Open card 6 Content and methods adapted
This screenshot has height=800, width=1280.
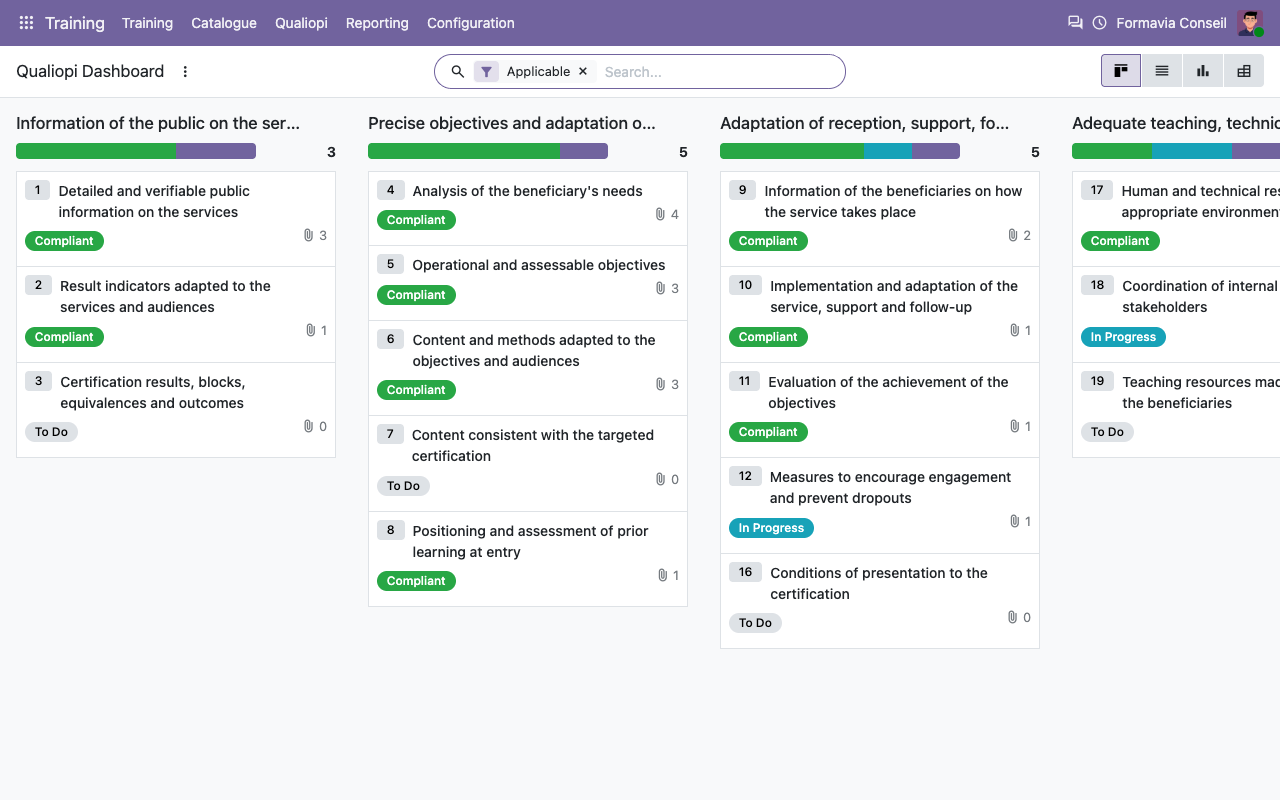[528, 368]
